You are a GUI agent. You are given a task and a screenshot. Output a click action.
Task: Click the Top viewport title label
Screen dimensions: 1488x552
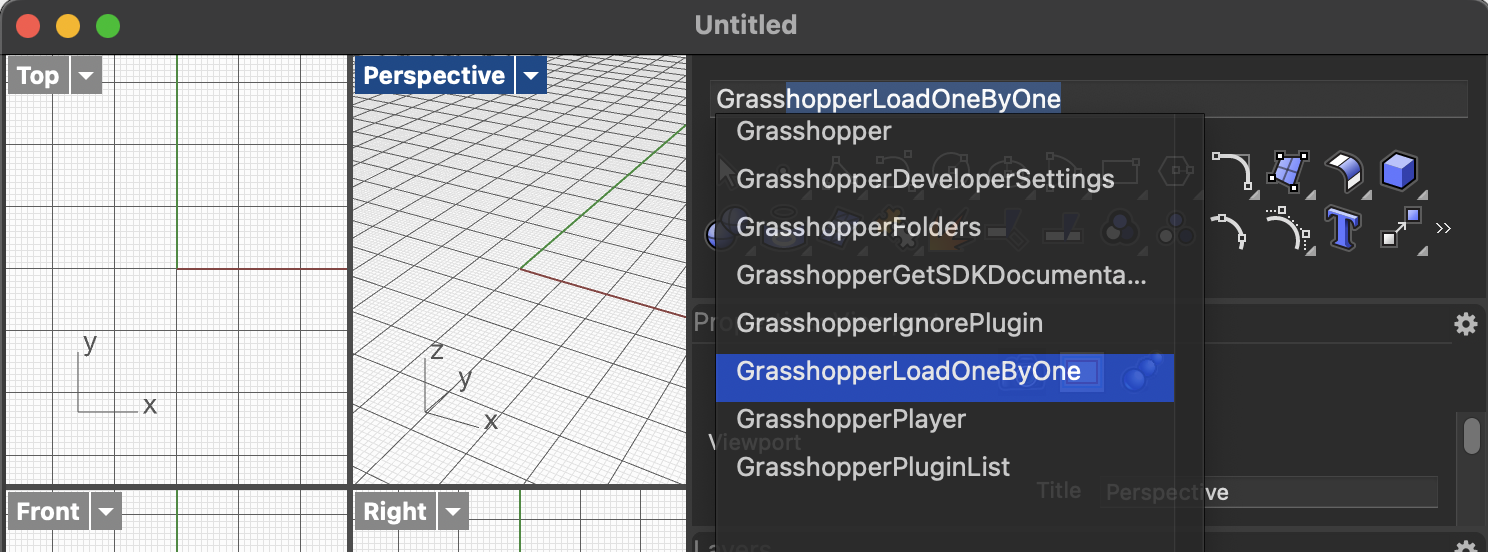[38, 76]
